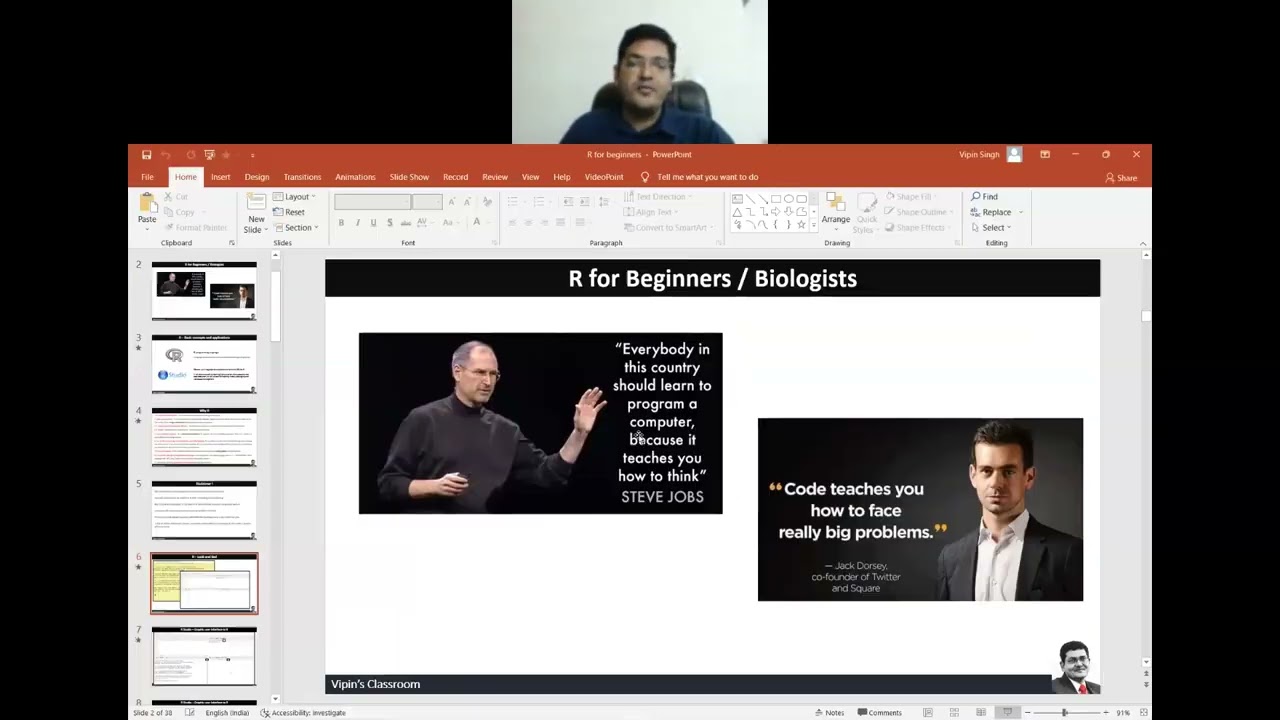Switch to the Transitions tab
Screen dimensions: 1280x720
pos(302,177)
